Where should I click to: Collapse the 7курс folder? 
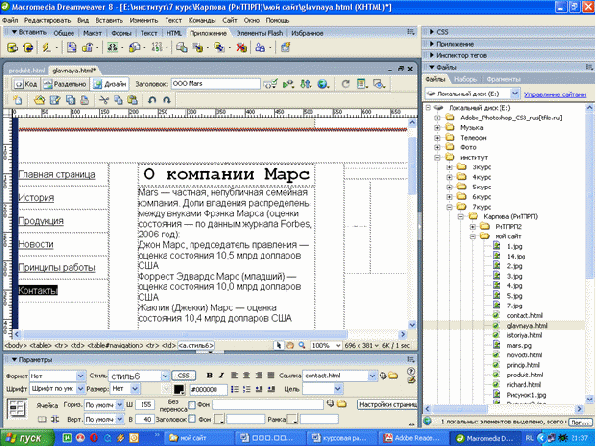click(x=450, y=207)
